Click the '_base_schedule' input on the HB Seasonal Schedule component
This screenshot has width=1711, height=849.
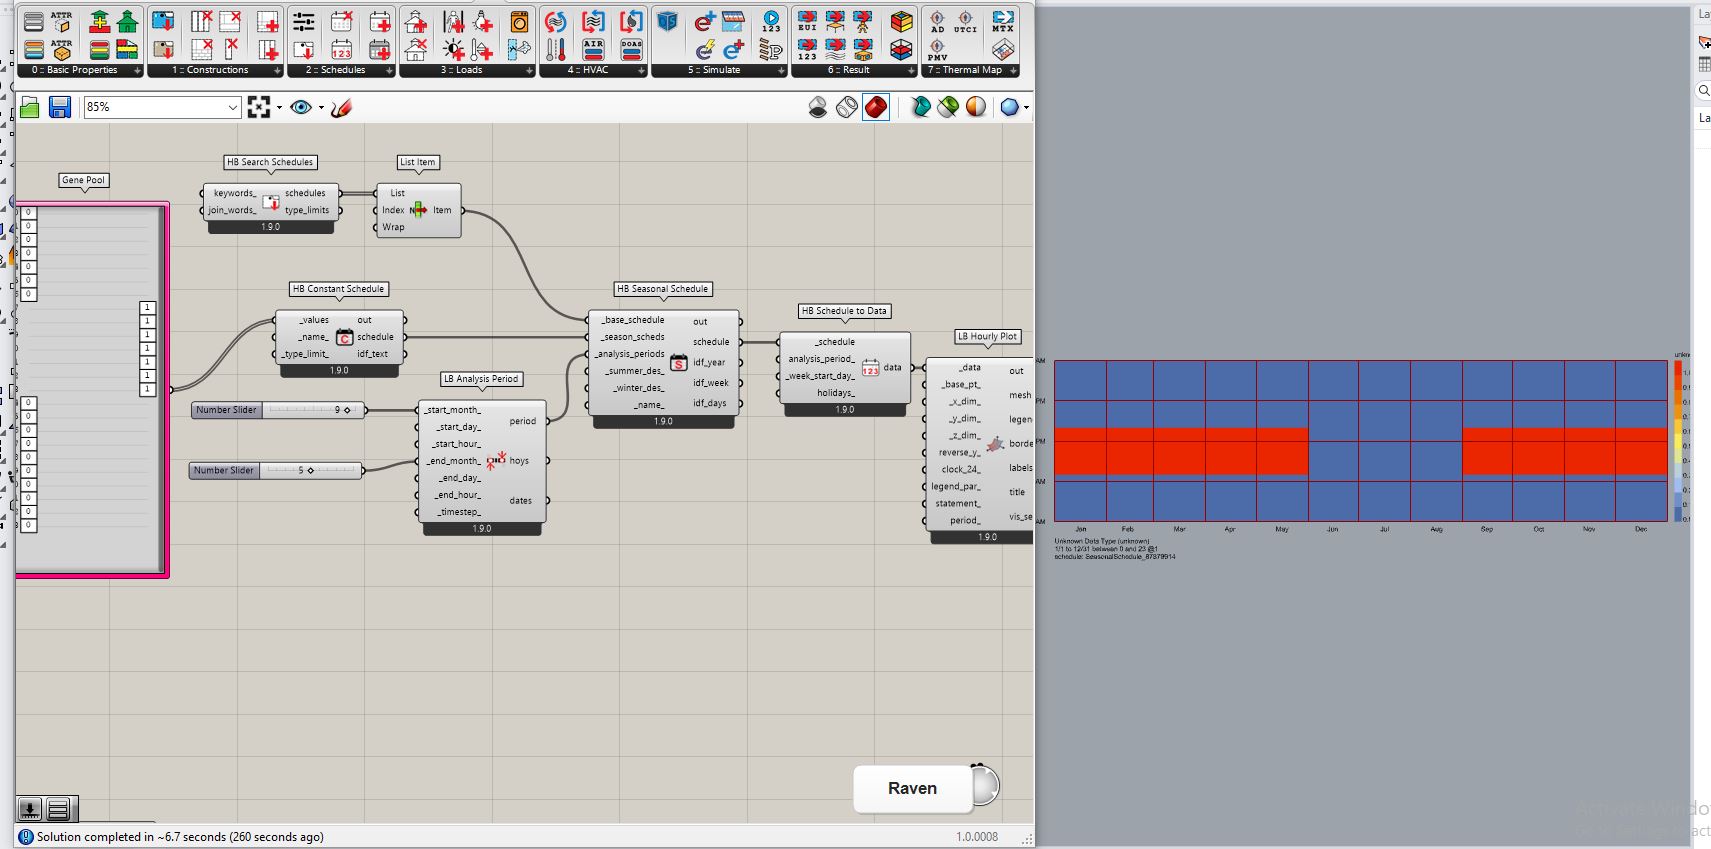[632, 320]
